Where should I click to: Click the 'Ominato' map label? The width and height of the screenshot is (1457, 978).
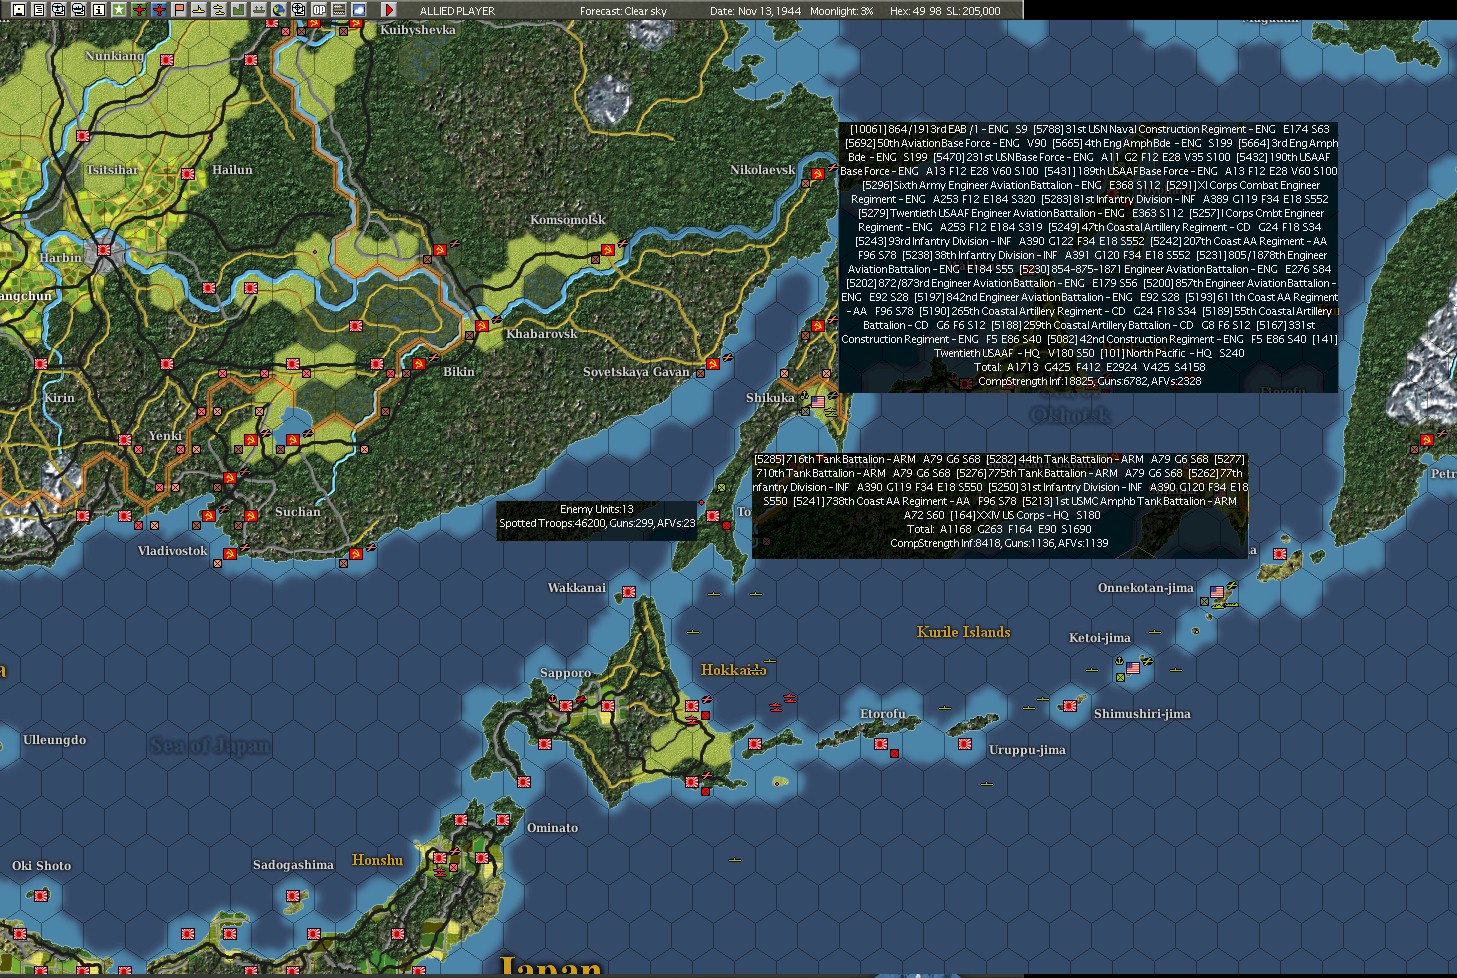coord(553,828)
